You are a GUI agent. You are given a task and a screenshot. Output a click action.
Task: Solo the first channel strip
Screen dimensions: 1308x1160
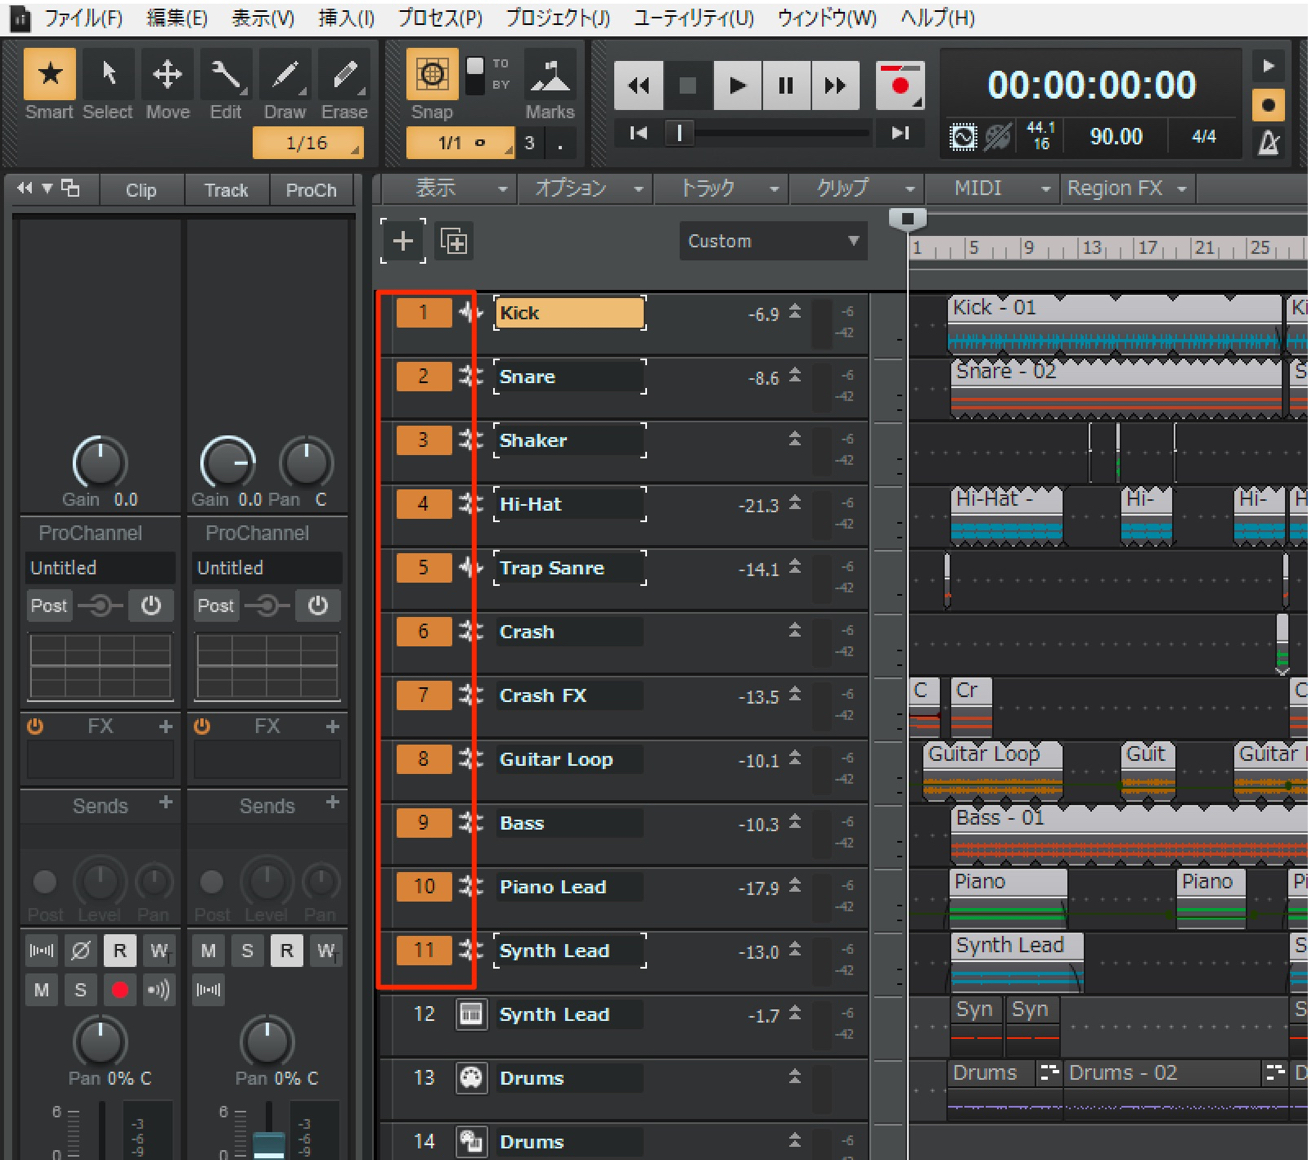point(80,990)
